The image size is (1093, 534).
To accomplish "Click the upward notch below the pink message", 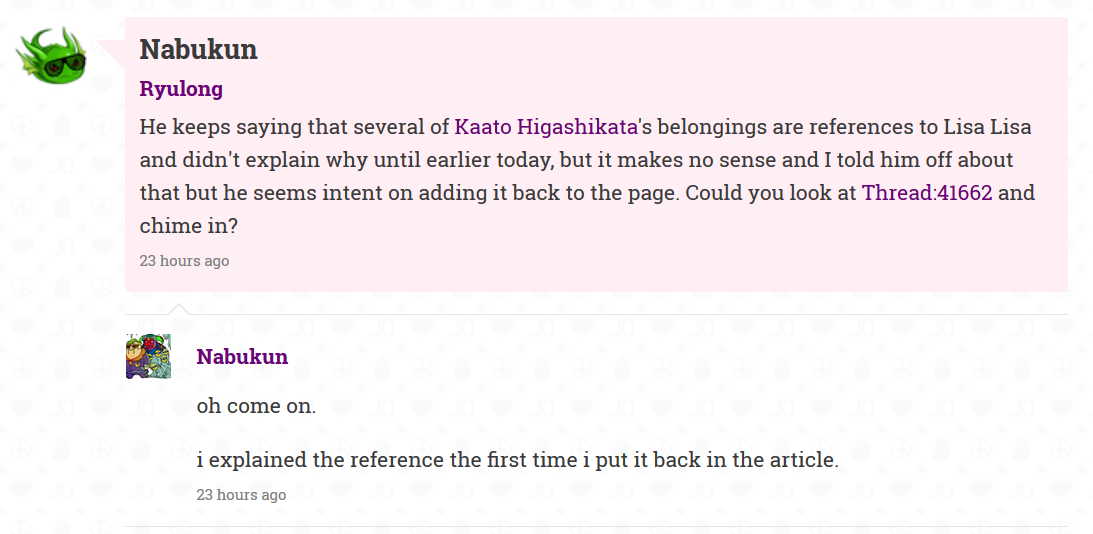I will click(x=178, y=309).
